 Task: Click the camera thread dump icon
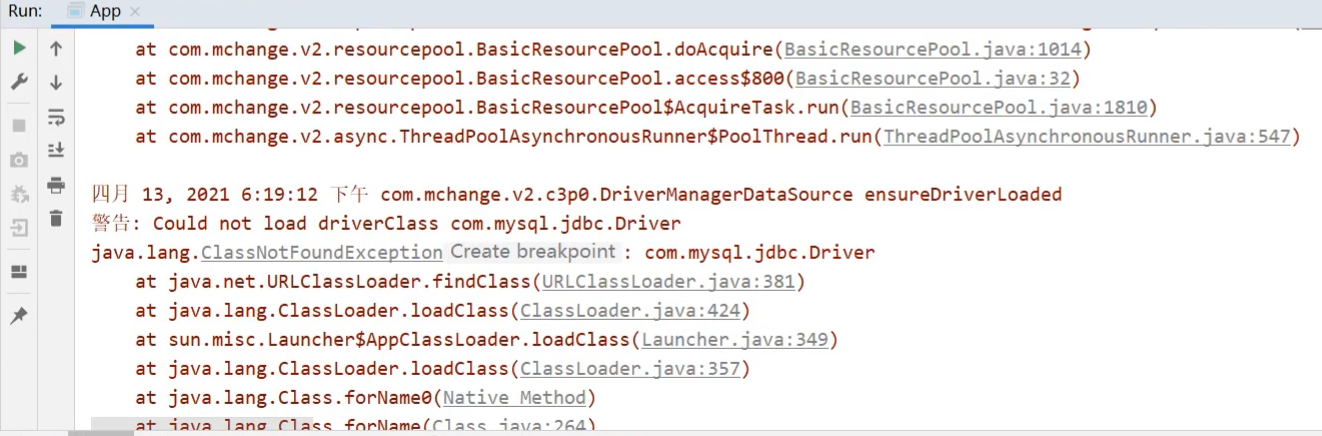coord(19,160)
